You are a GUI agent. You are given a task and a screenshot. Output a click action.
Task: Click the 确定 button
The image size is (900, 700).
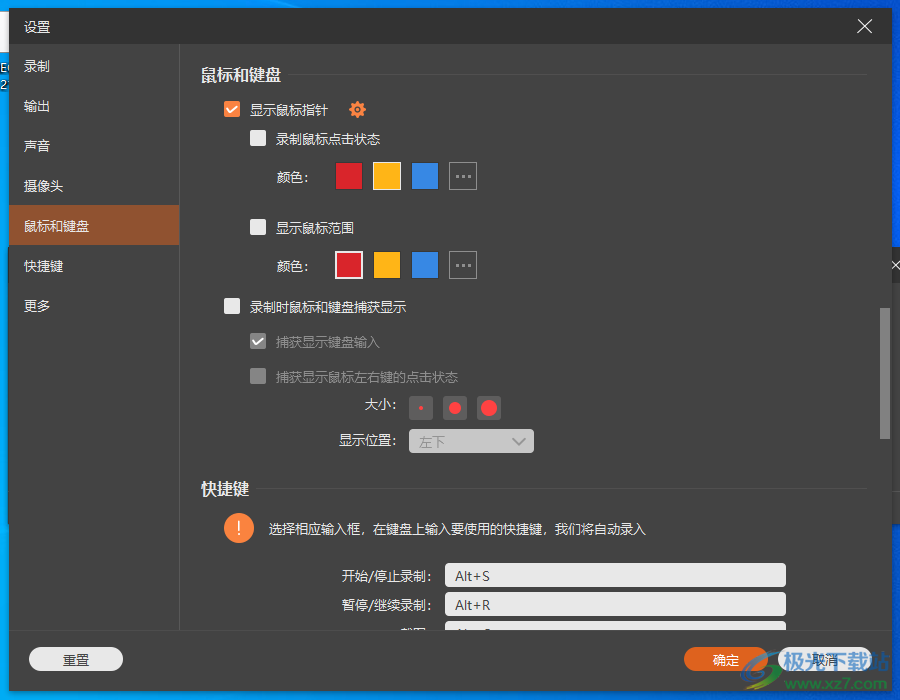point(726,659)
